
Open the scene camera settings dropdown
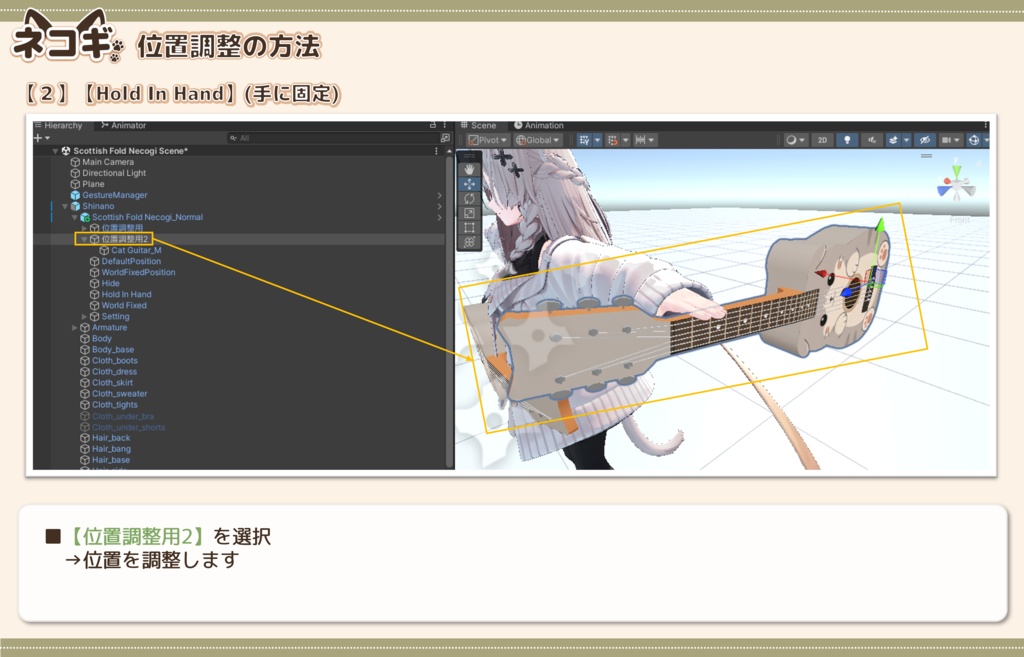tap(950, 140)
